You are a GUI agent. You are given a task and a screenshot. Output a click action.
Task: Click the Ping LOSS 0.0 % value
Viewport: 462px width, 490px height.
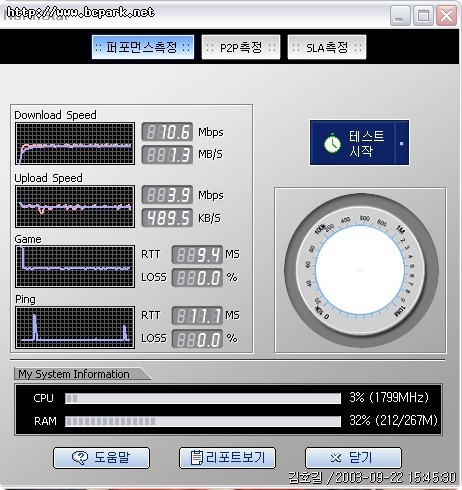click(x=197, y=339)
